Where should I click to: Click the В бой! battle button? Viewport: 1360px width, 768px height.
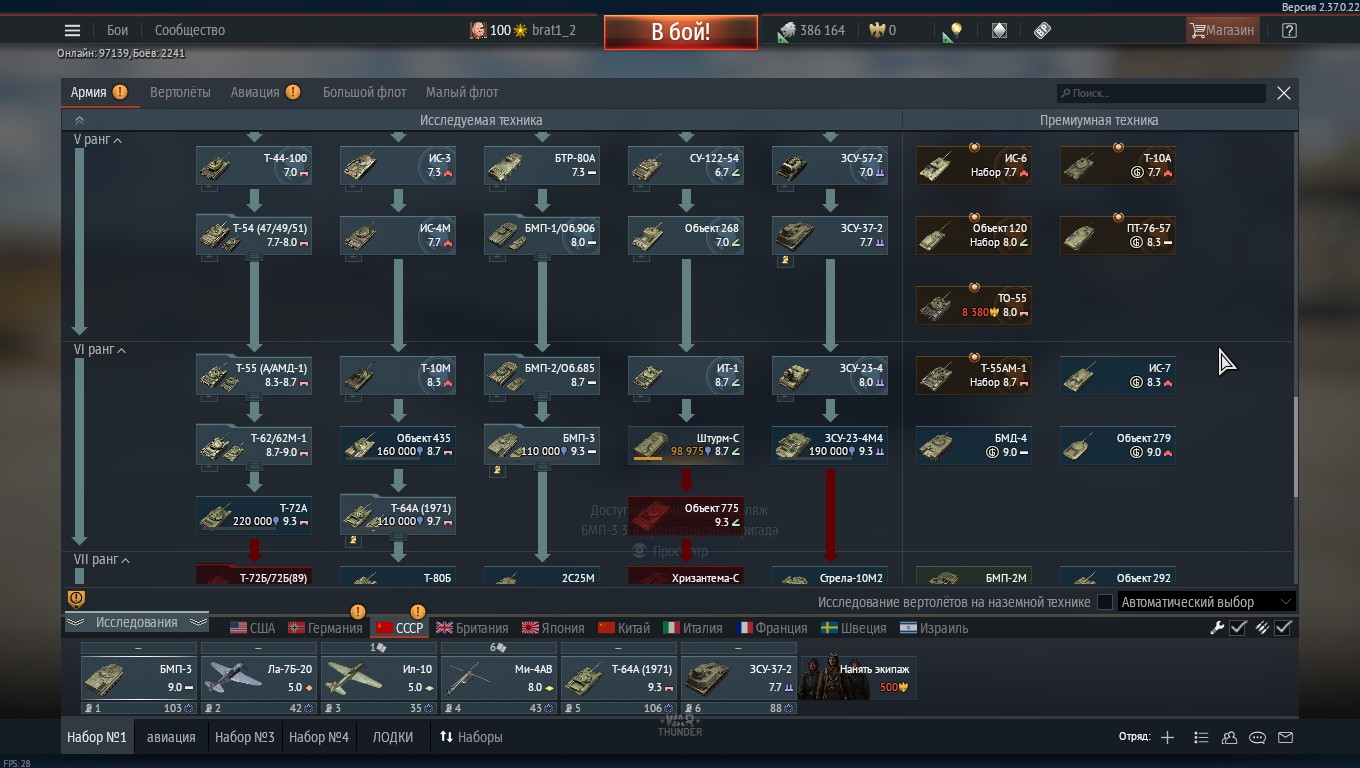click(681, 31)
